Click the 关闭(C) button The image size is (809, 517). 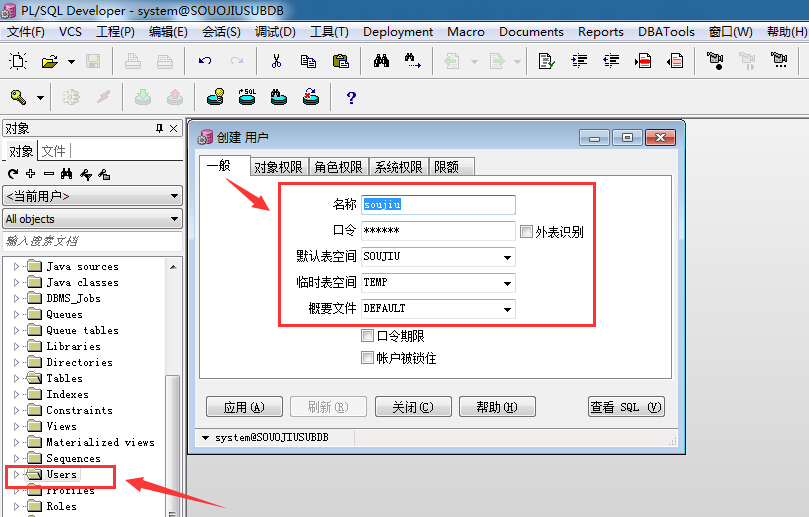click(x=413, y=407)
